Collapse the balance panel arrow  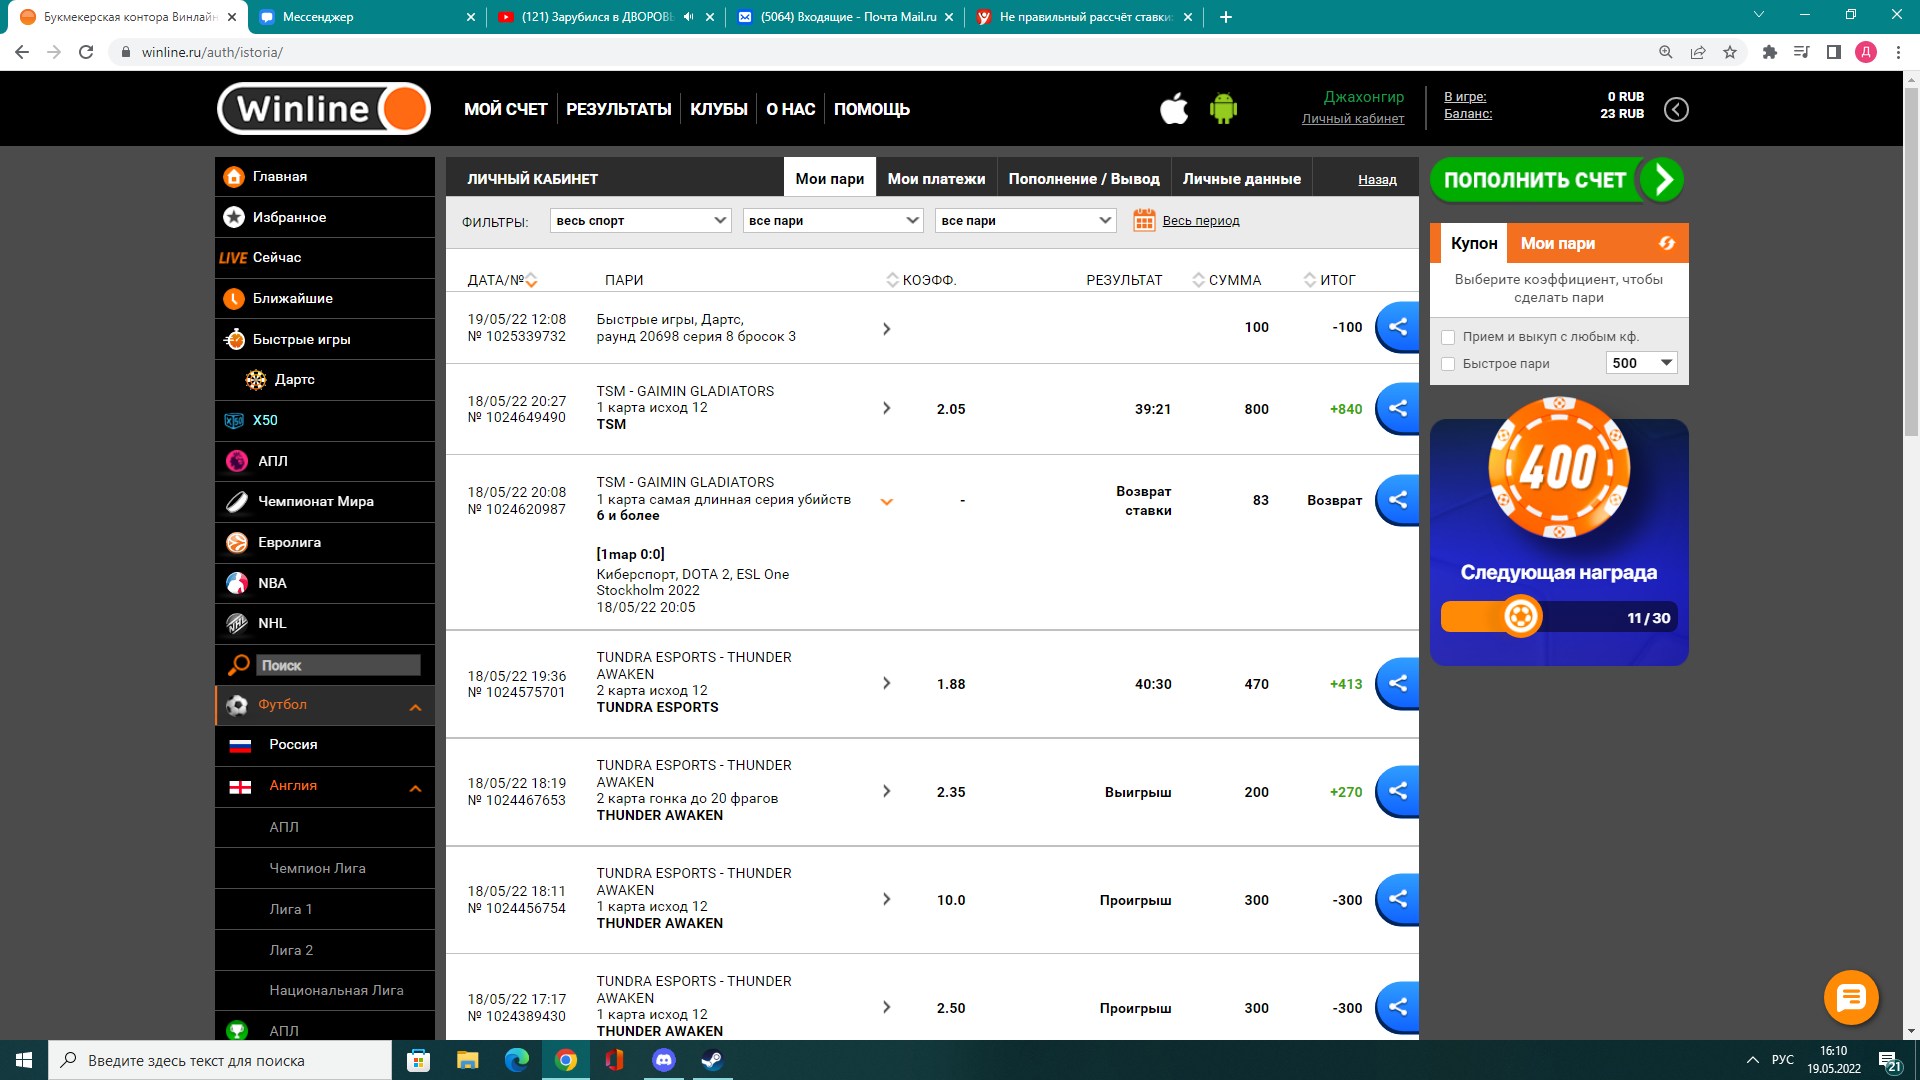click(x=1677, y=109)
